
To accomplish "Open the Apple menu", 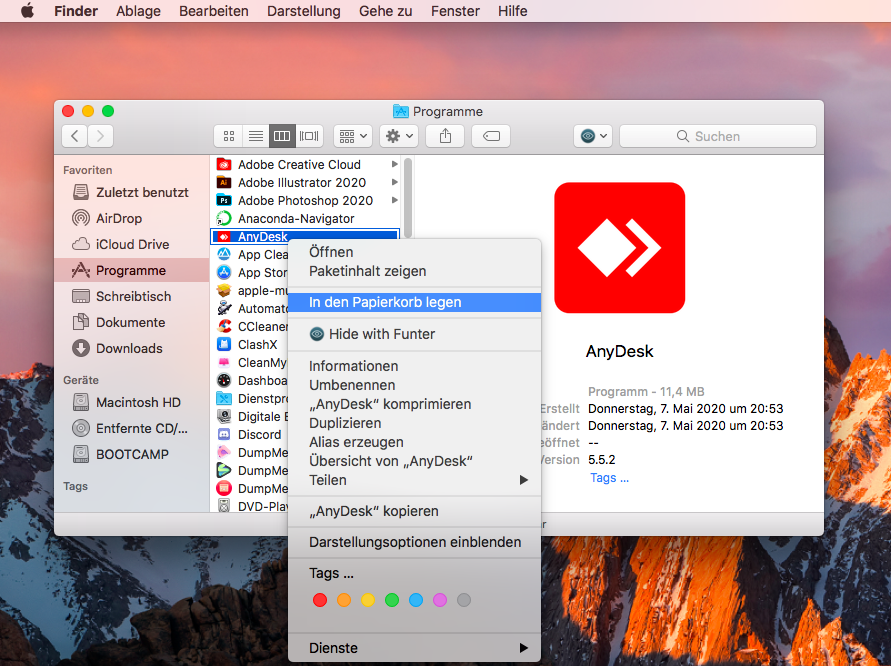I will tap(27, 11).
